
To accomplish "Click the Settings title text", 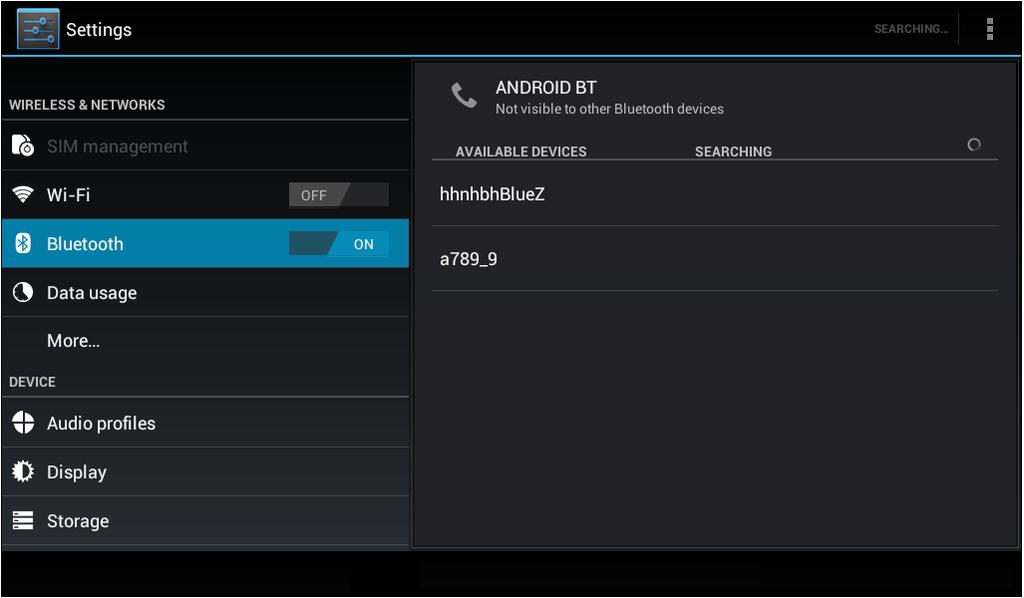I will pyautogui.click(x=99, y=29).
